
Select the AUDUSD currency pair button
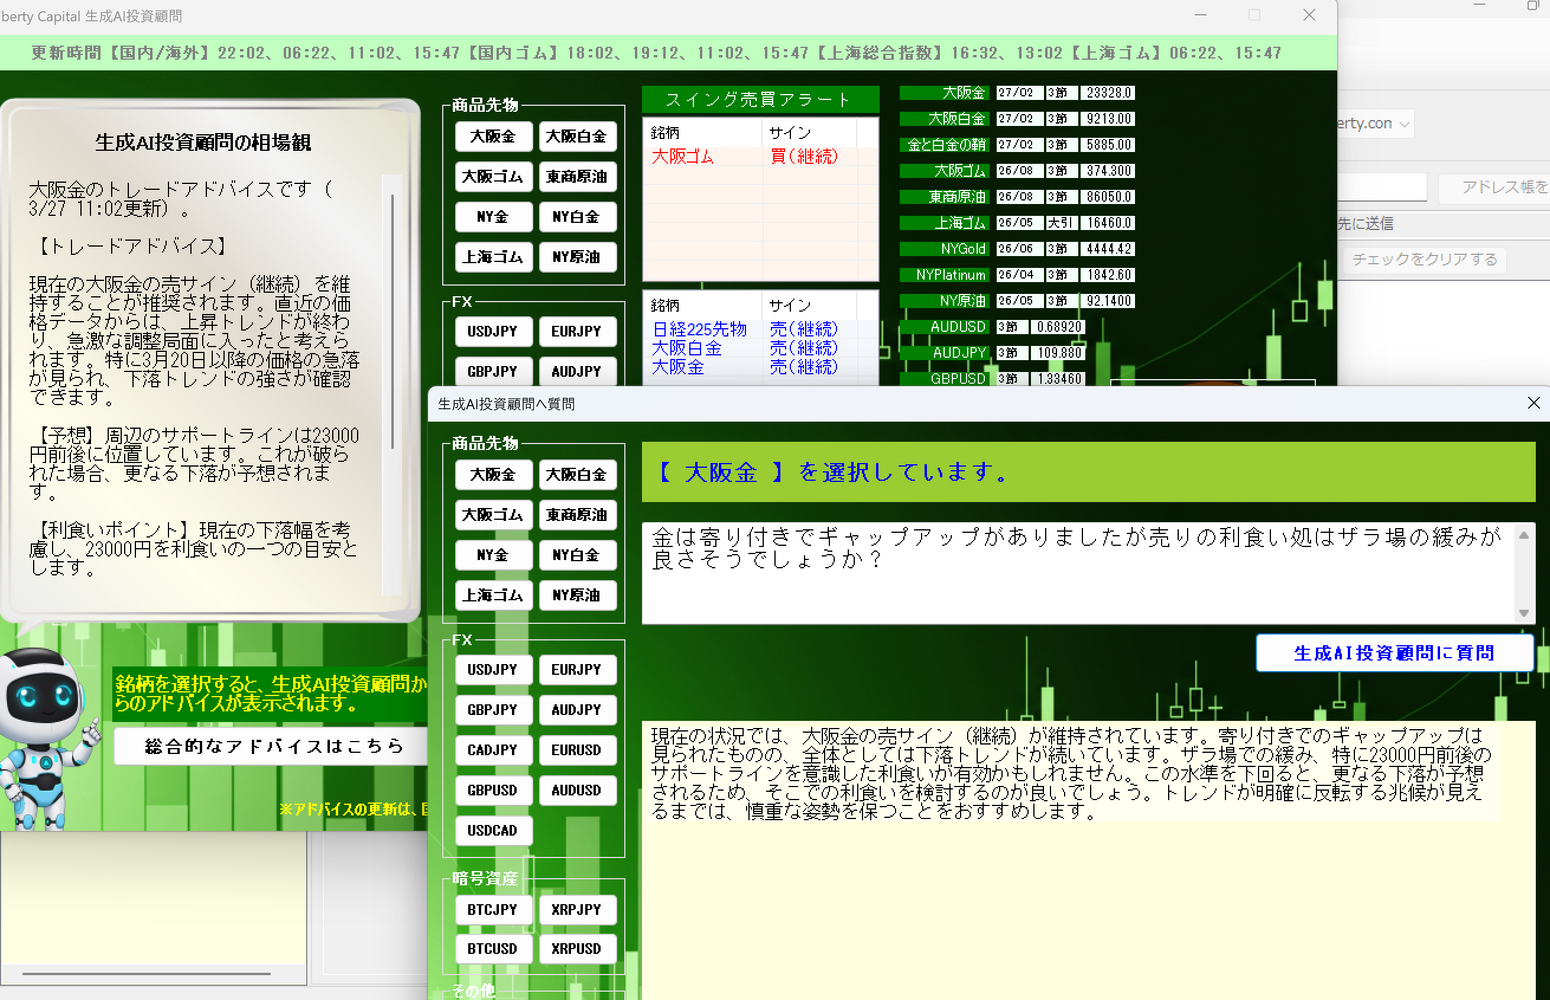tap(577, 790)
